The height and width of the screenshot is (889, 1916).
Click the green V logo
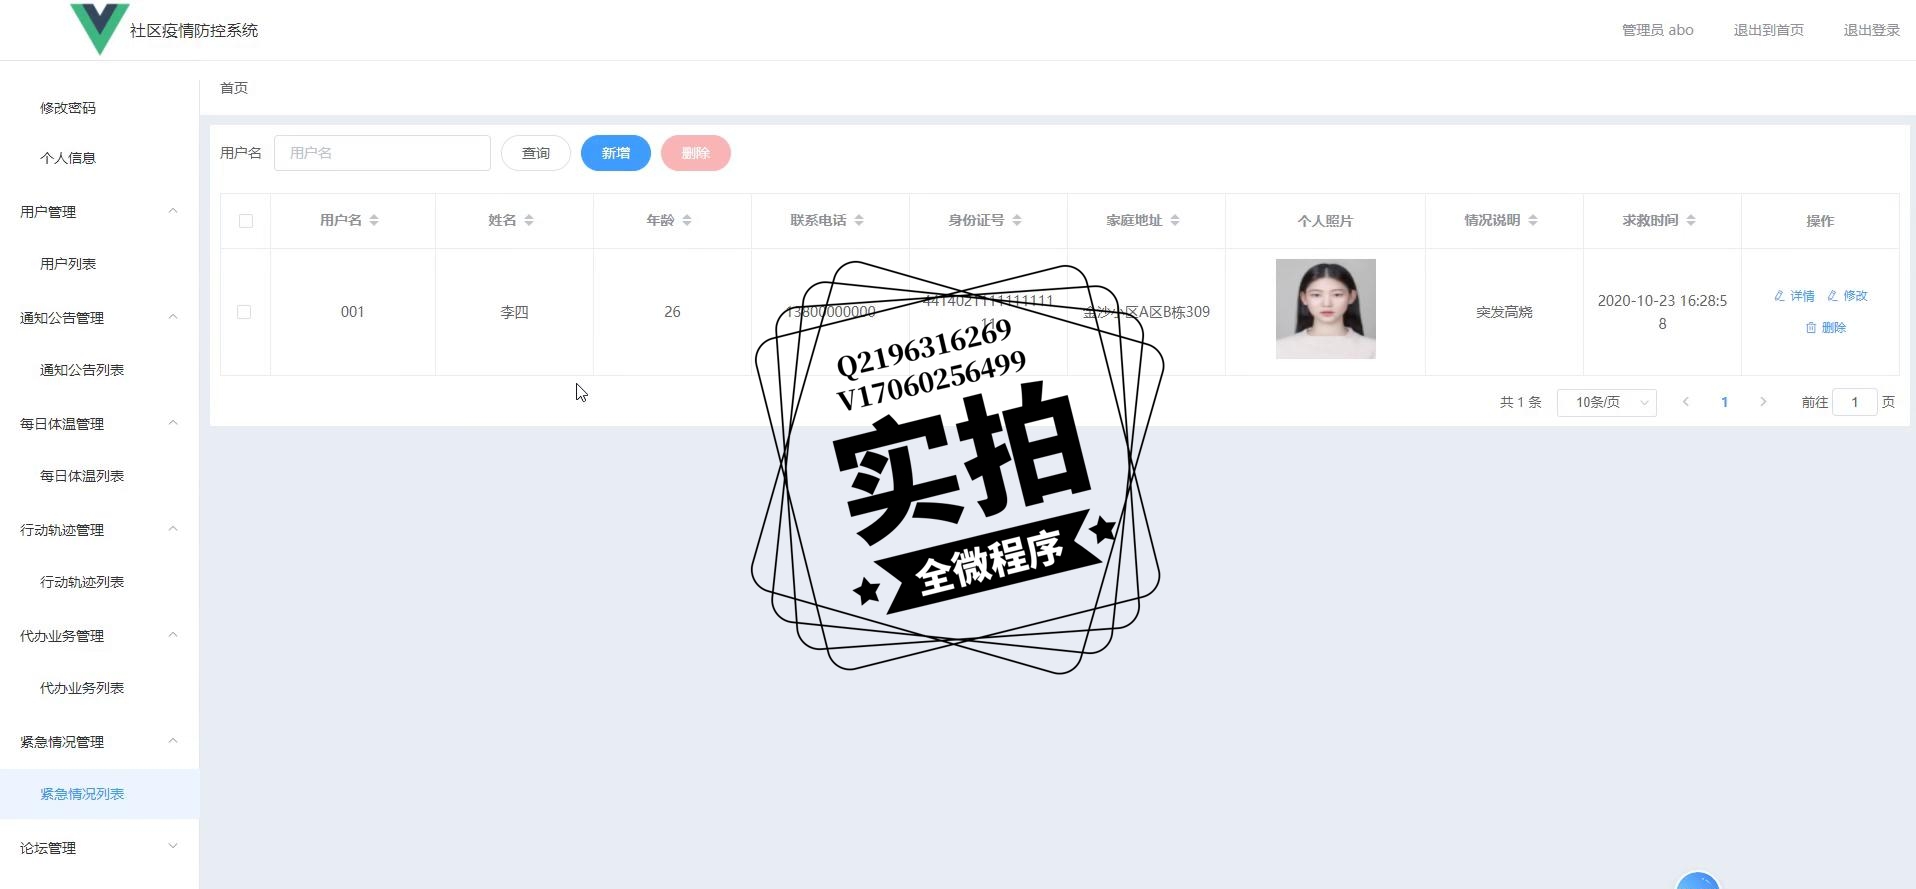point(100,28)
